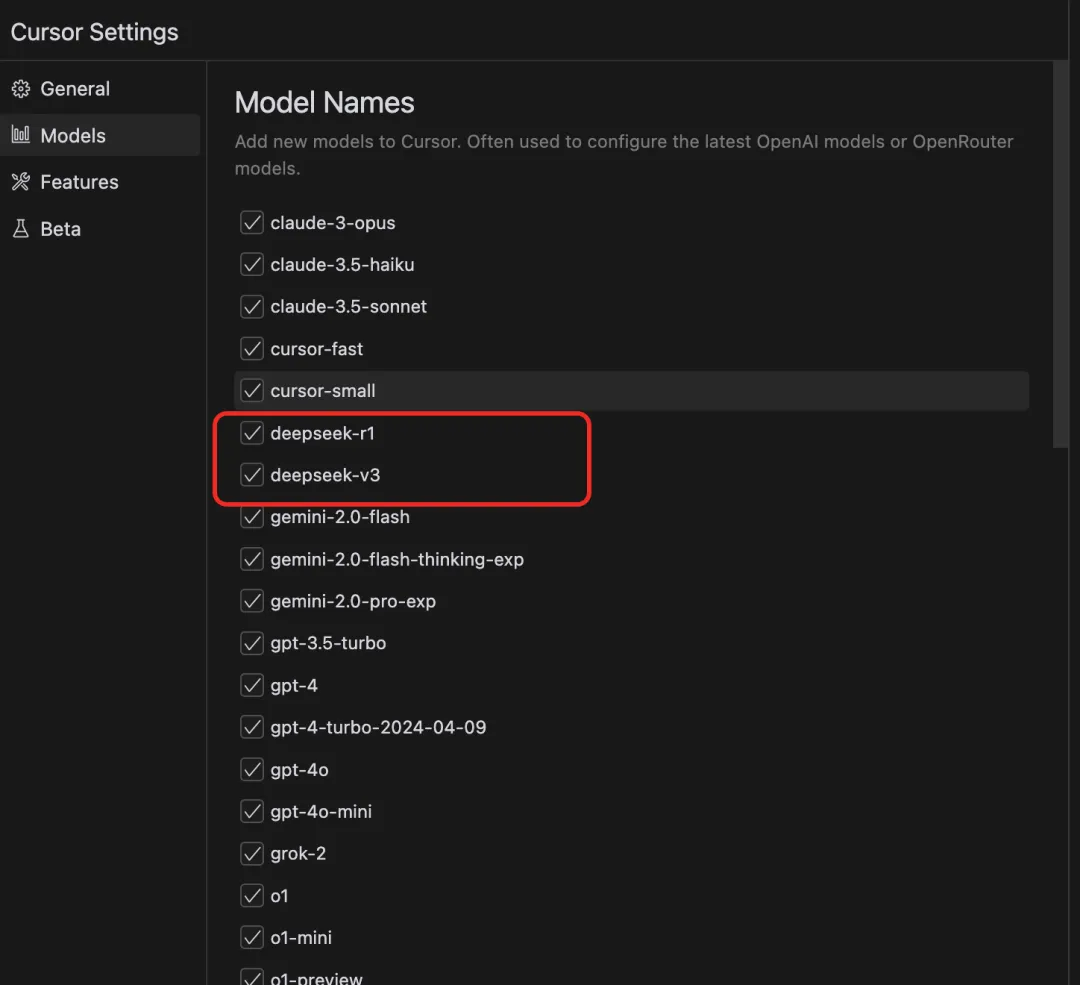Open the Features tab

point(100,182)
